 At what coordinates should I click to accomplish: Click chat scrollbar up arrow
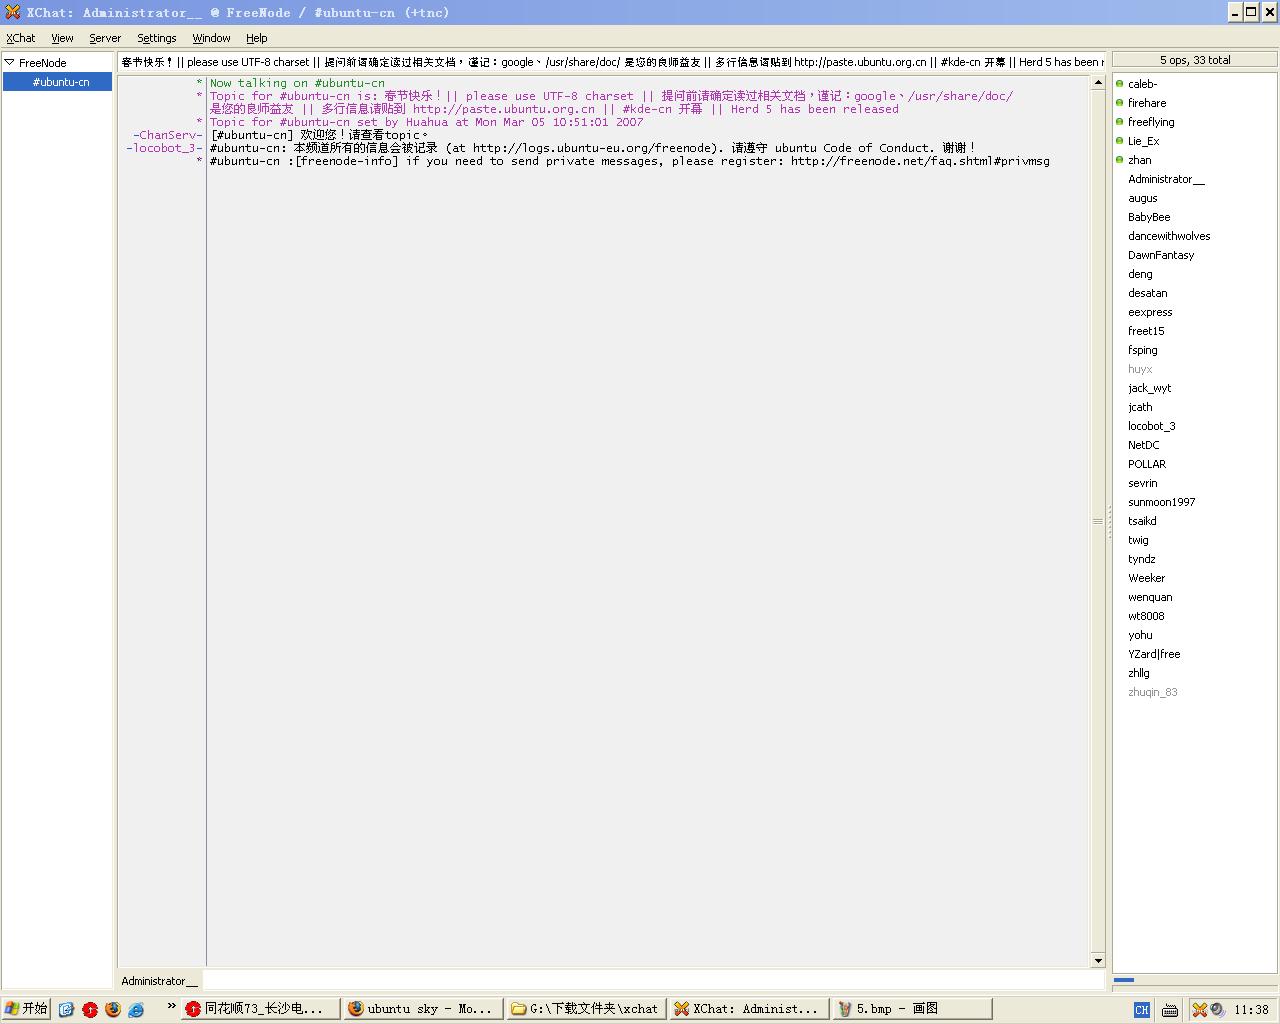(x=1097, y=83)
